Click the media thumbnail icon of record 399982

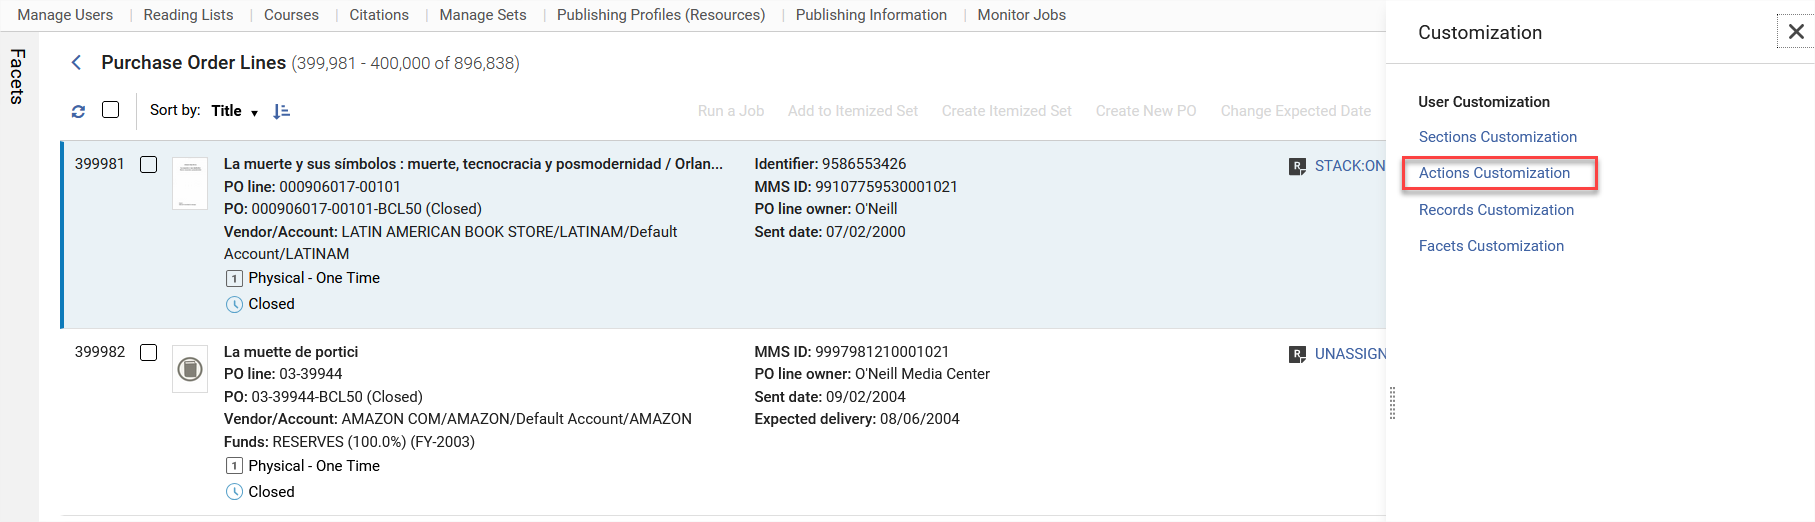coord(190,369)
